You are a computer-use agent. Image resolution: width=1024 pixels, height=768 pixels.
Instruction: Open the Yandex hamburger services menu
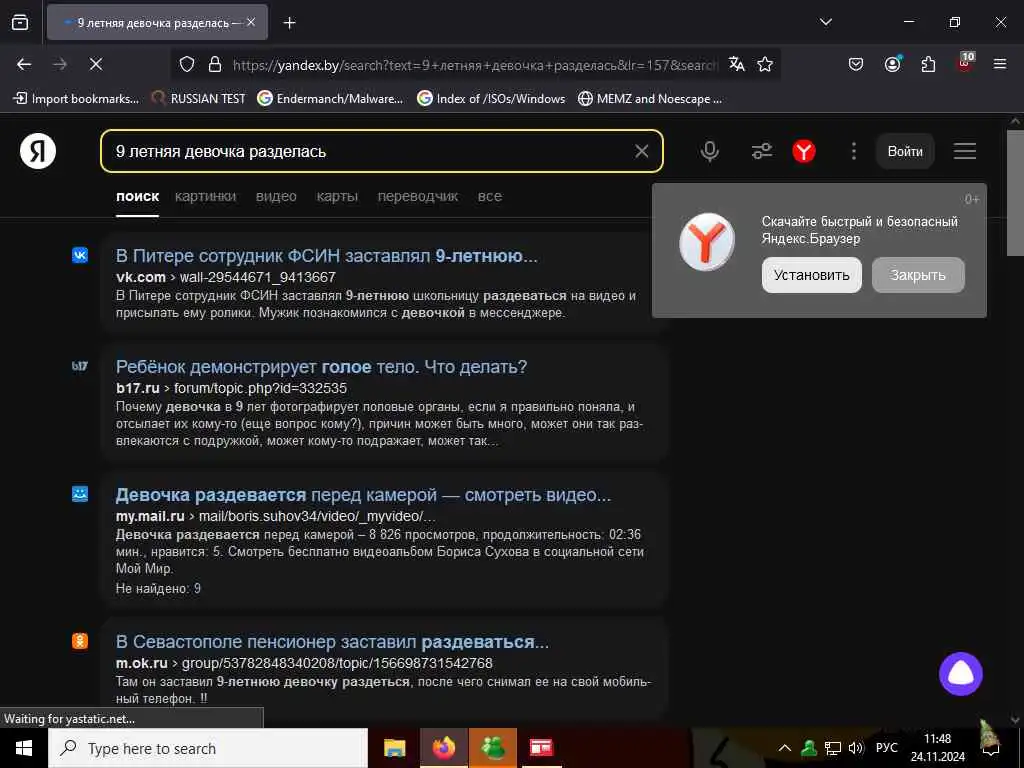click(965, 151)
